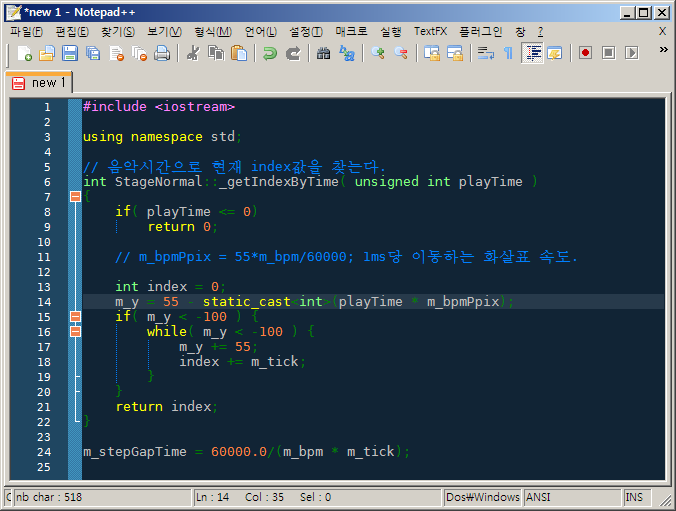Zoom out with magnifier minus icon
Viewport: 676px width, 511px height.
click(x=401, y=53)
